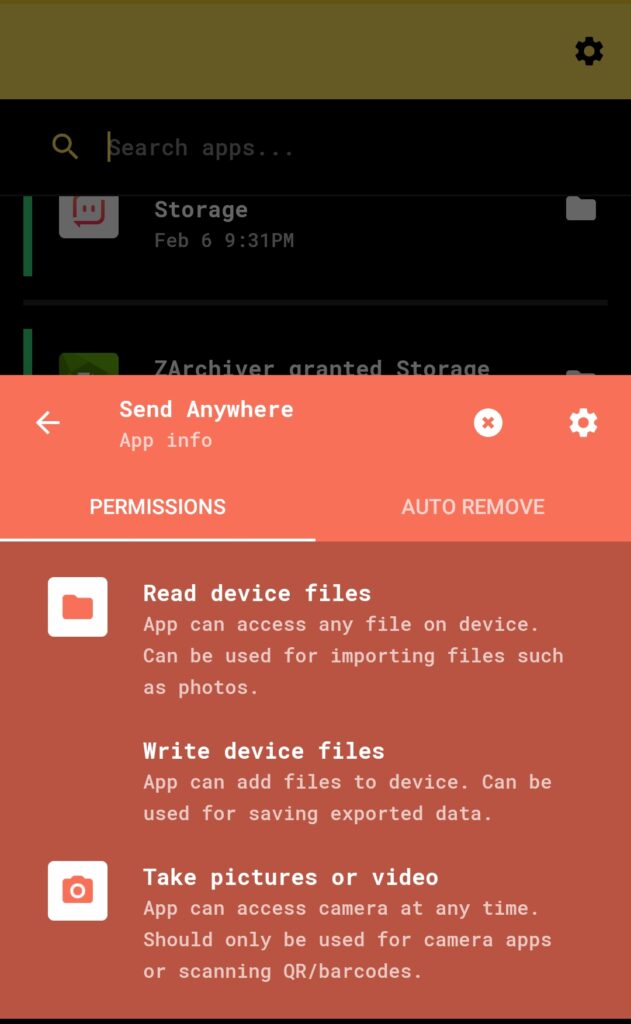The image size is (631, 1024).
Task: Tap the camera icon for Take pictures
Action: [78, 891]
